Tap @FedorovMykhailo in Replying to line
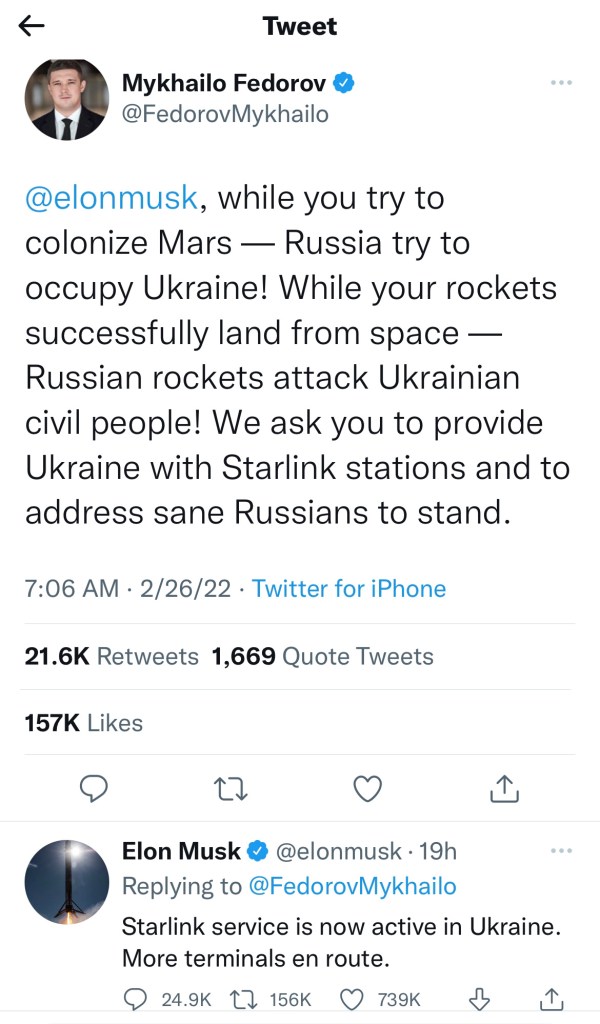This screenshot has height=1024, width=600. point(352,886)
